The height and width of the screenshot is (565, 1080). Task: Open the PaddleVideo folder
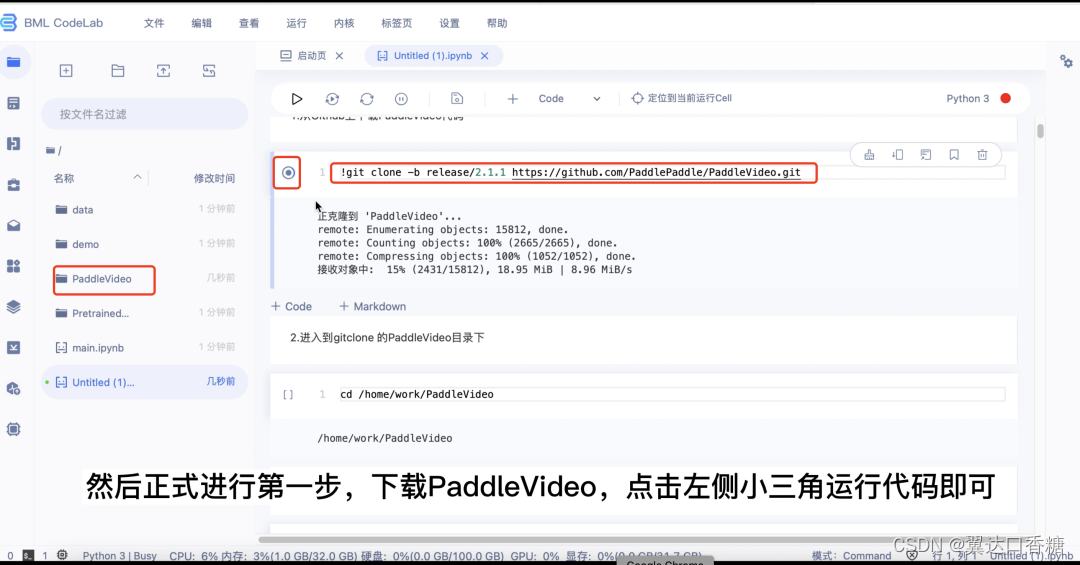[144, 278]
